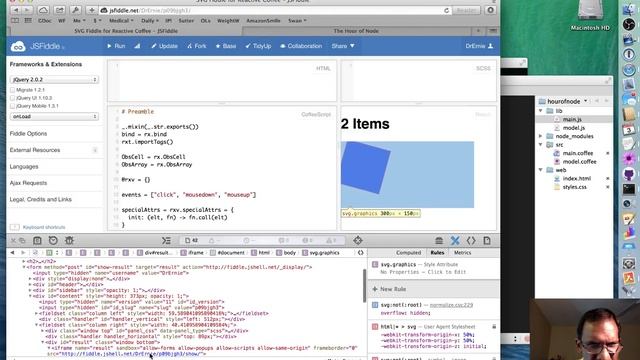Go back in Safari history

click(16, 10)
